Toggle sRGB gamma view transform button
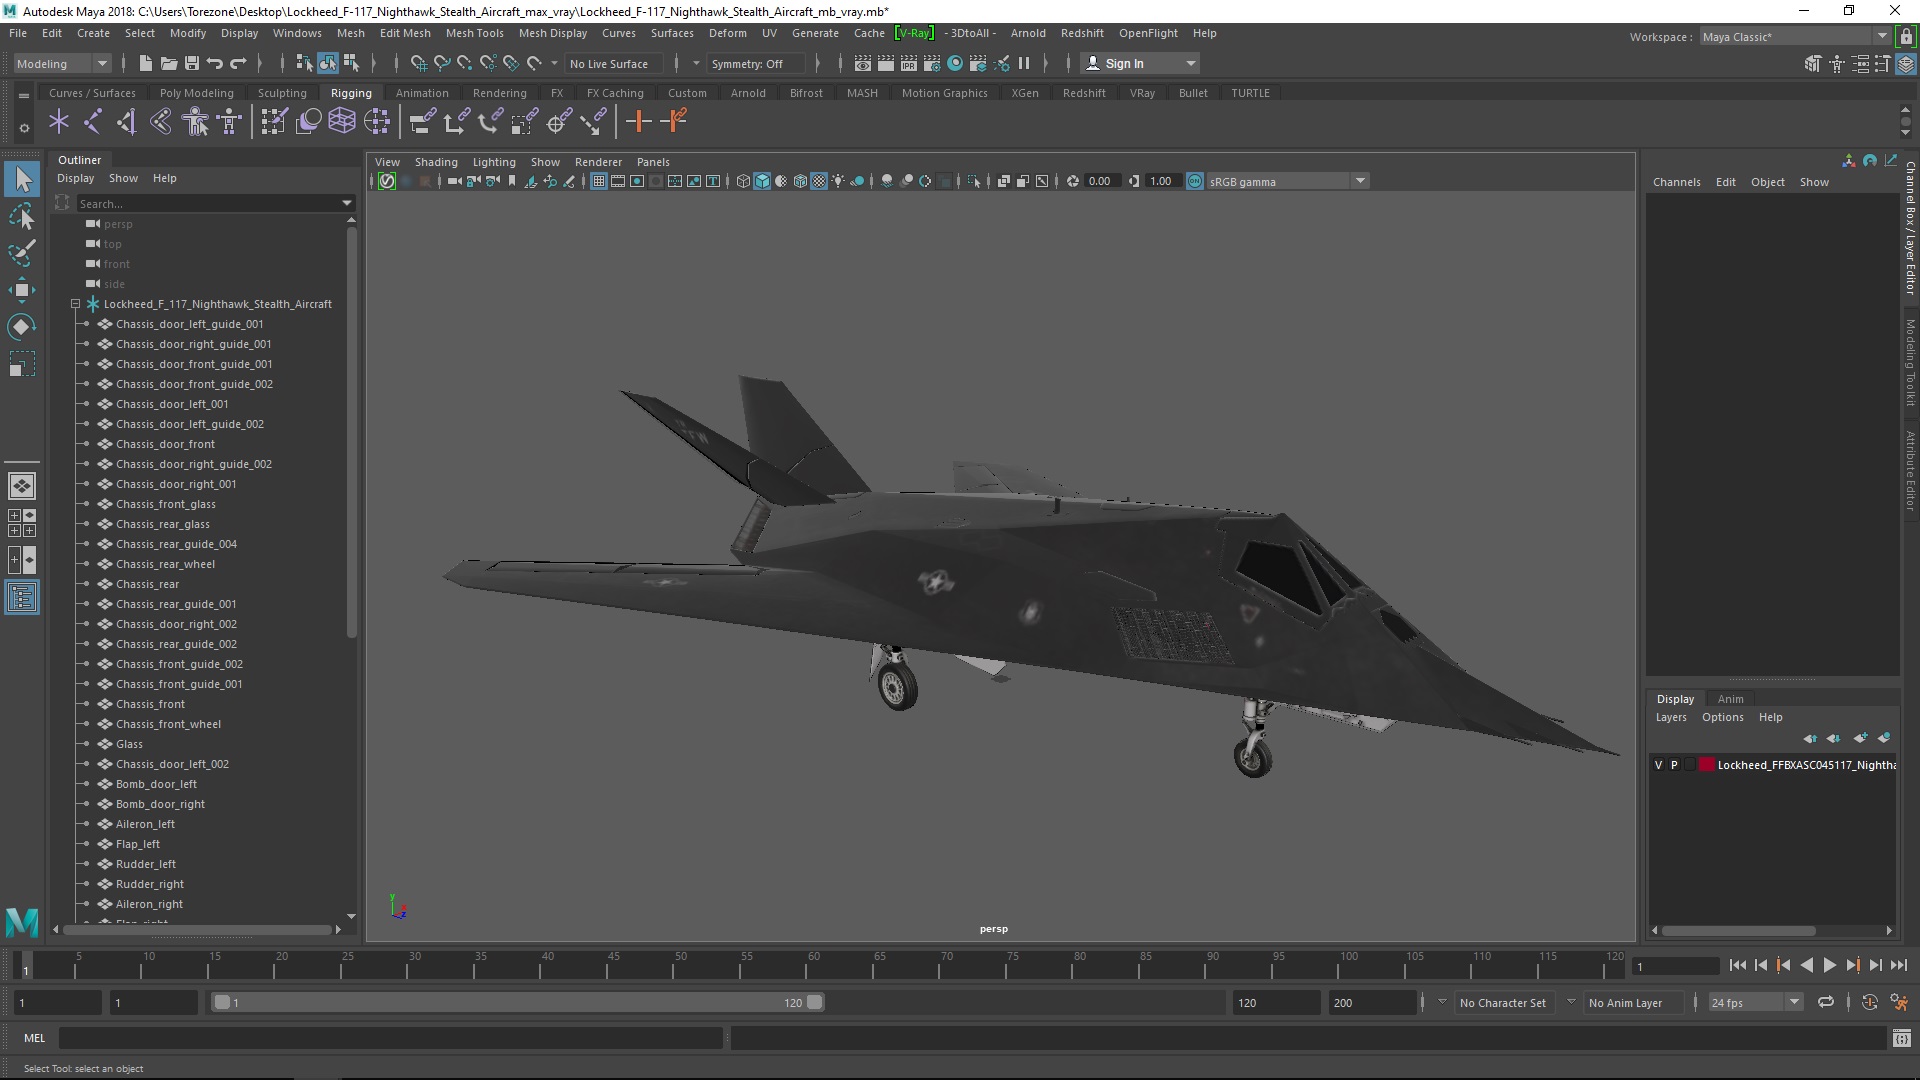This screenshot has height=1080, width=1920. click(x=1195, y=181)
